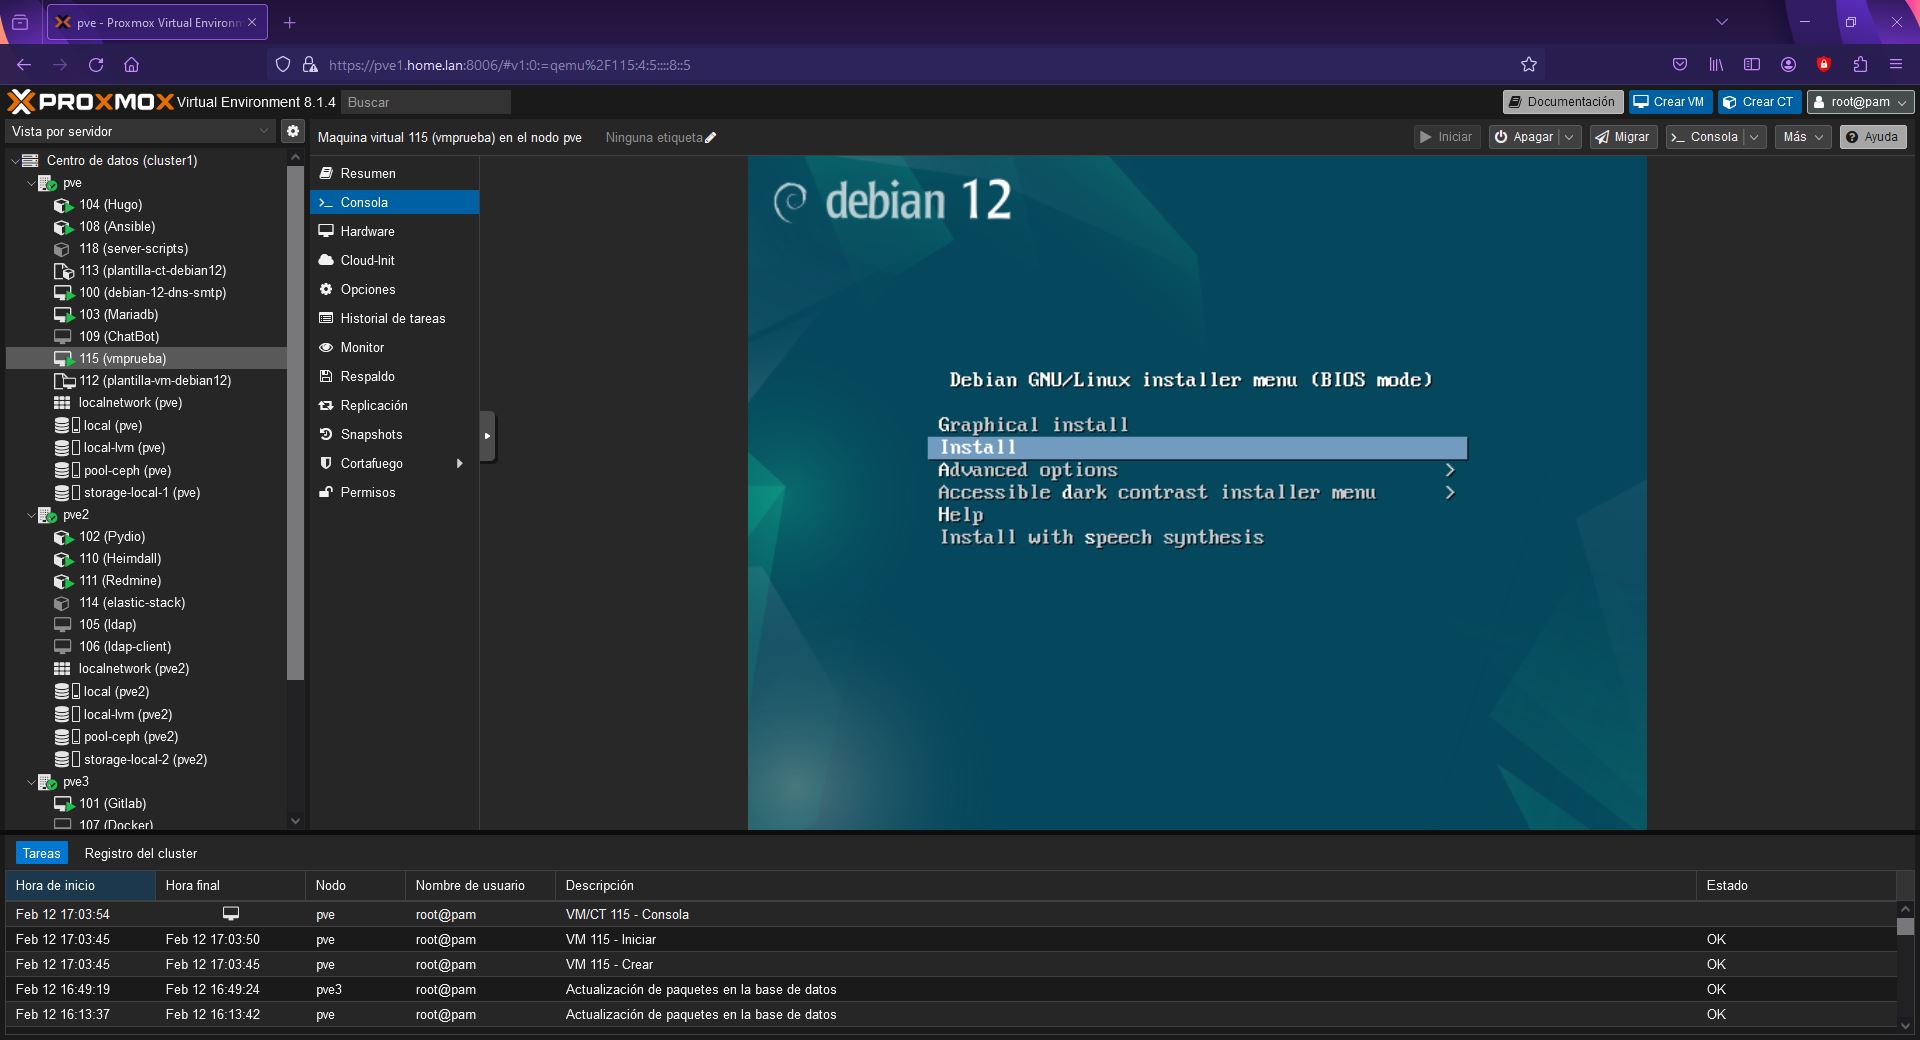Open the Respaldo section
Image resolution: width=1920 pixels, height=1040 pixels.
[395, 376]
